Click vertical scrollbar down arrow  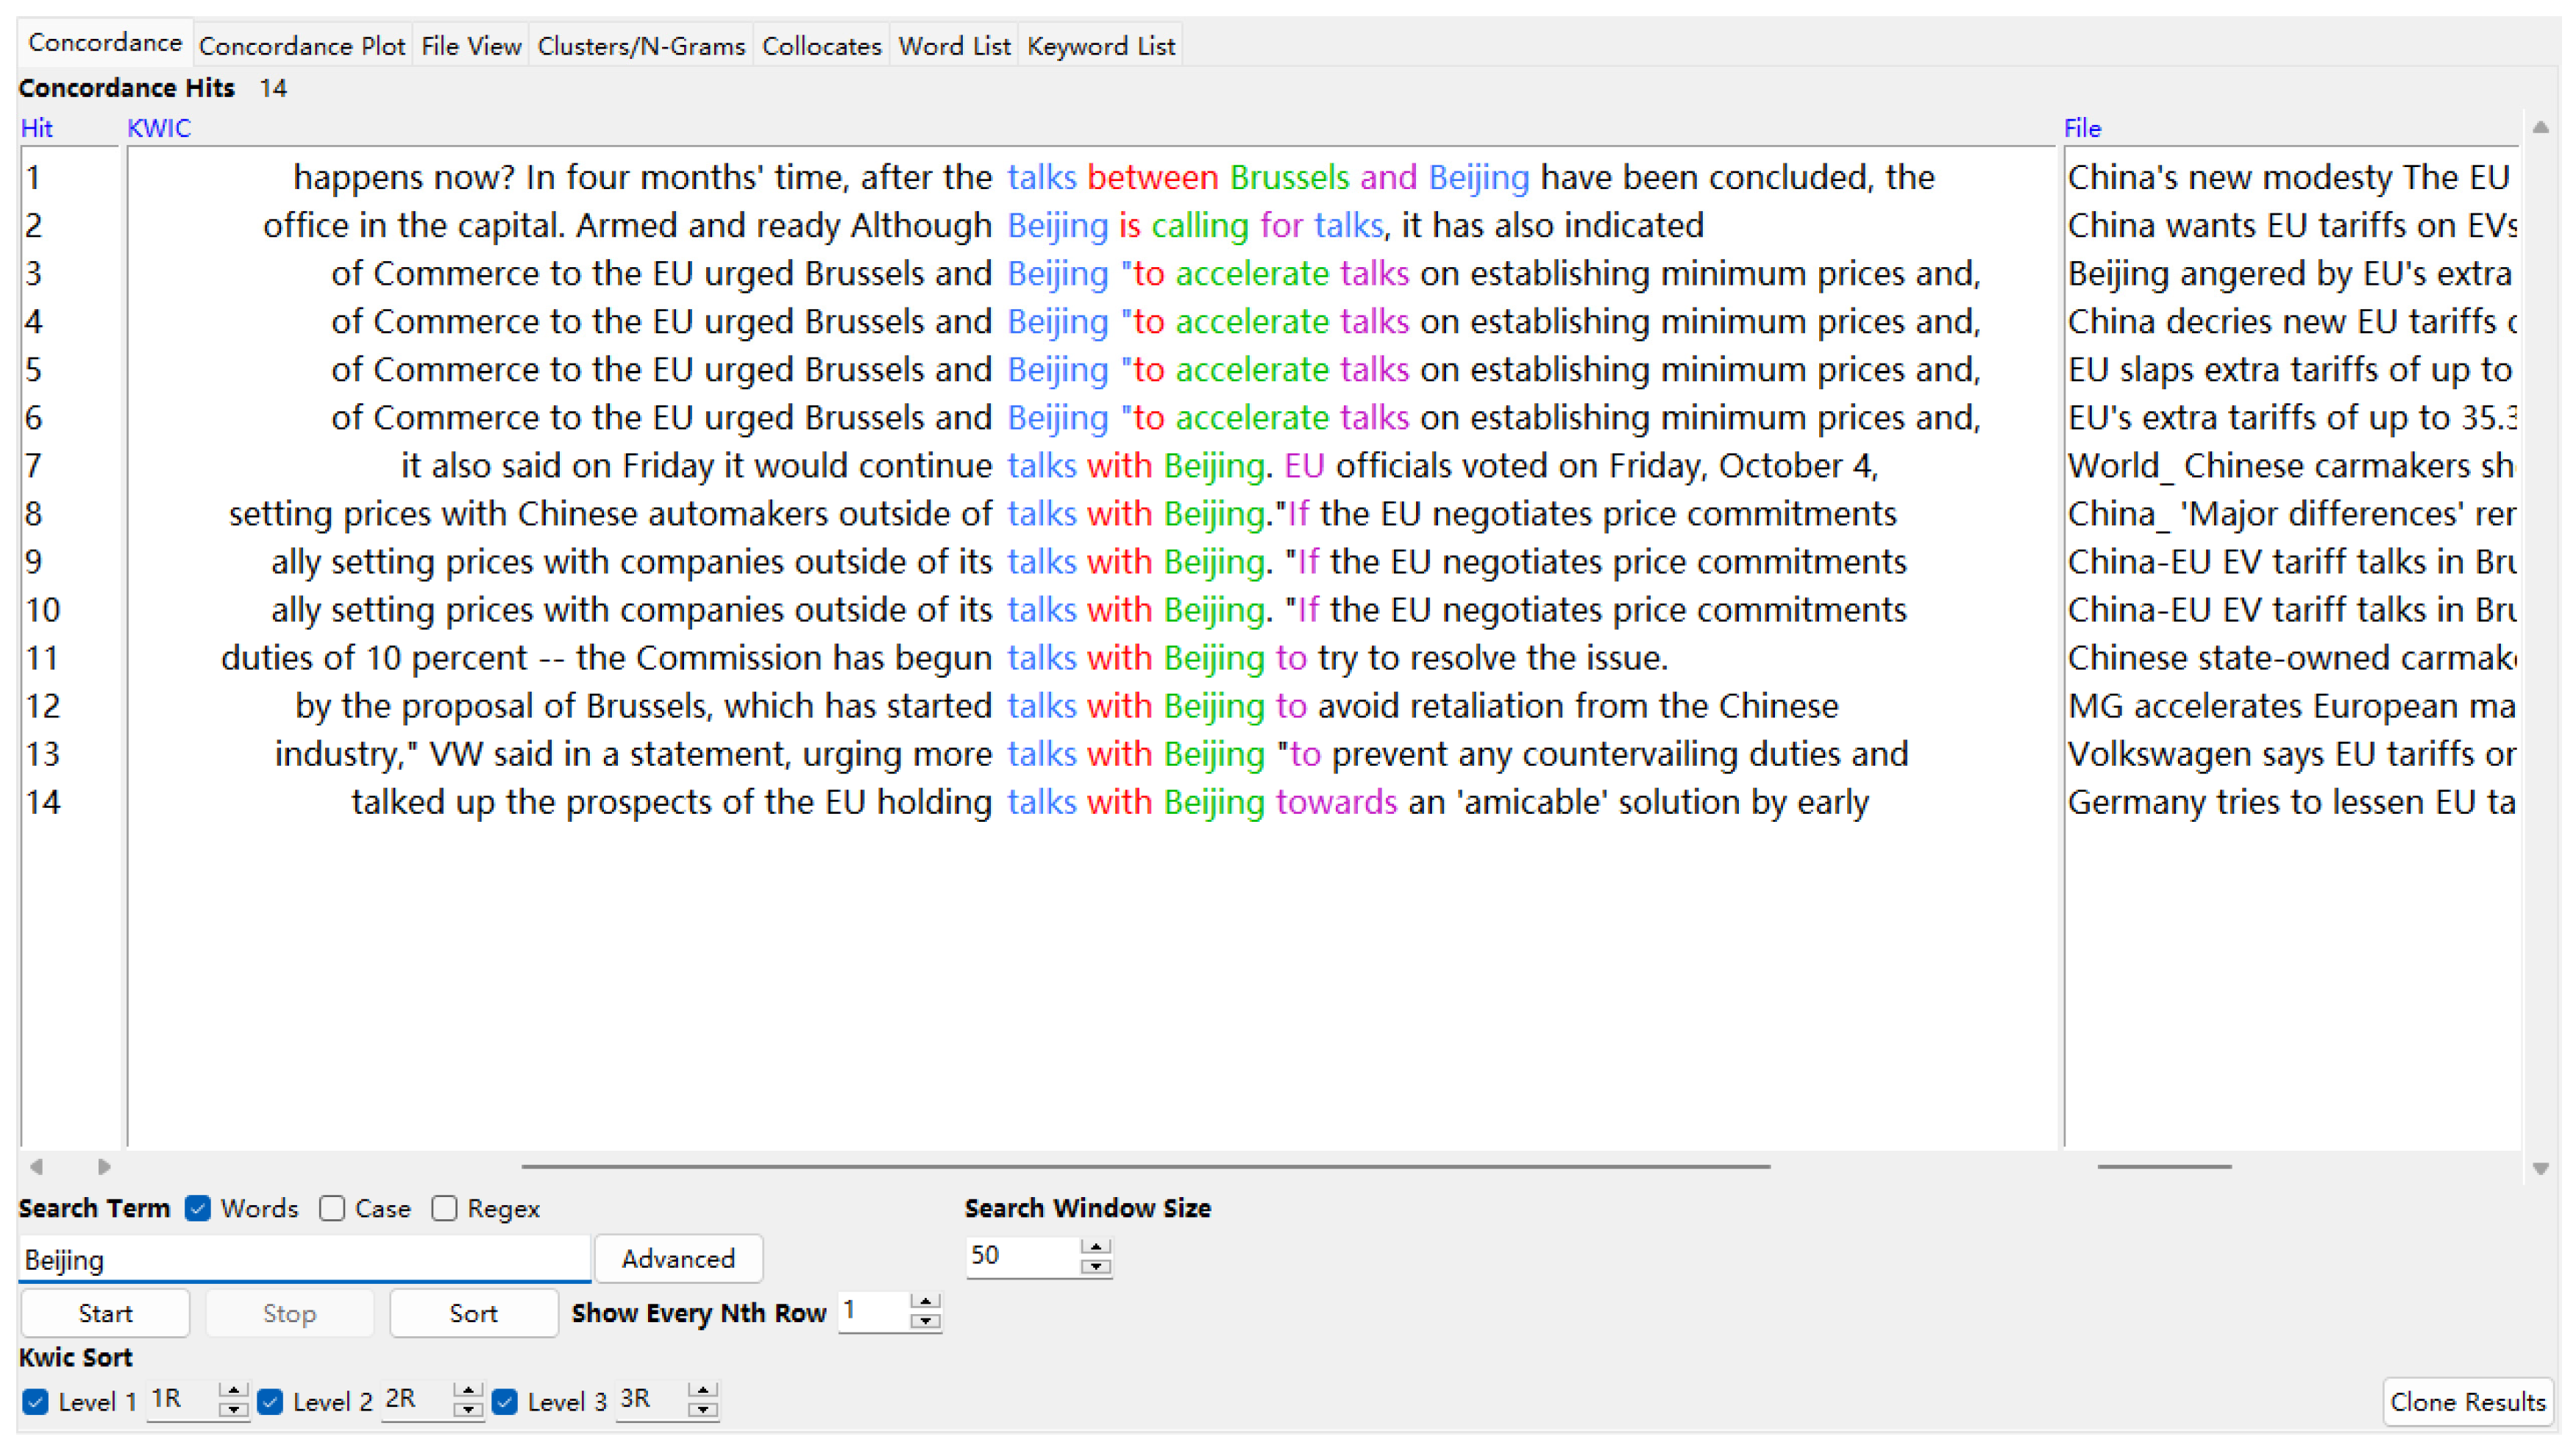pyautogui.click(x=2539, y=1168)
